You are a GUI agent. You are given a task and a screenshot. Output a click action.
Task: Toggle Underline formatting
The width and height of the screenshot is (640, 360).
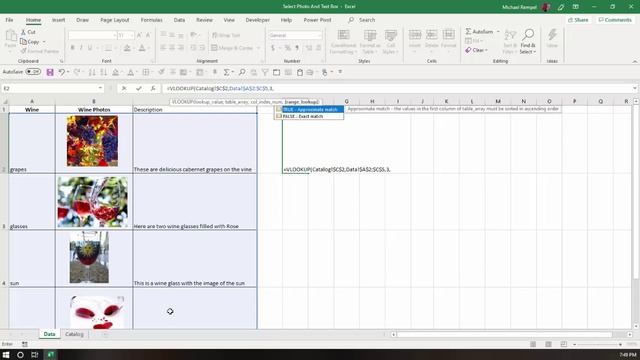pyautogui.click(x=90, y=48)
